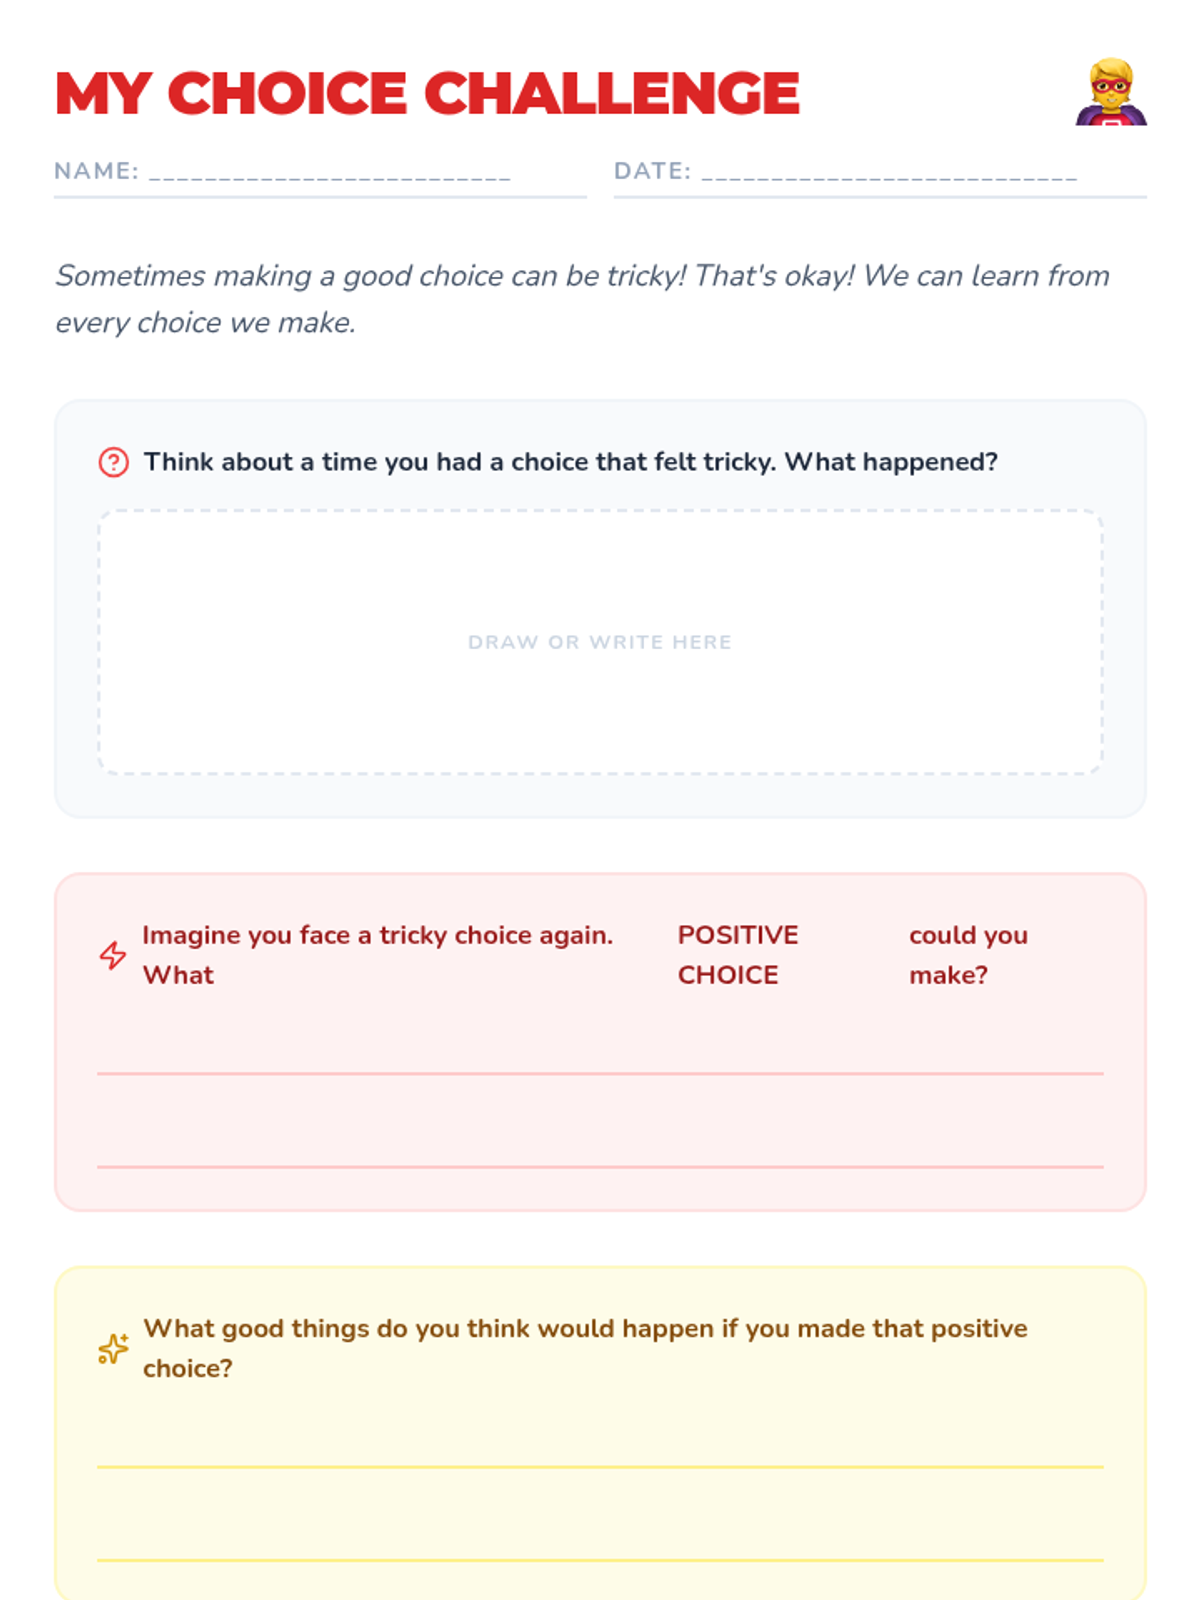Click the second pink answer line
This screenshot has width=1200, height=1600.
pos(600,1166)
